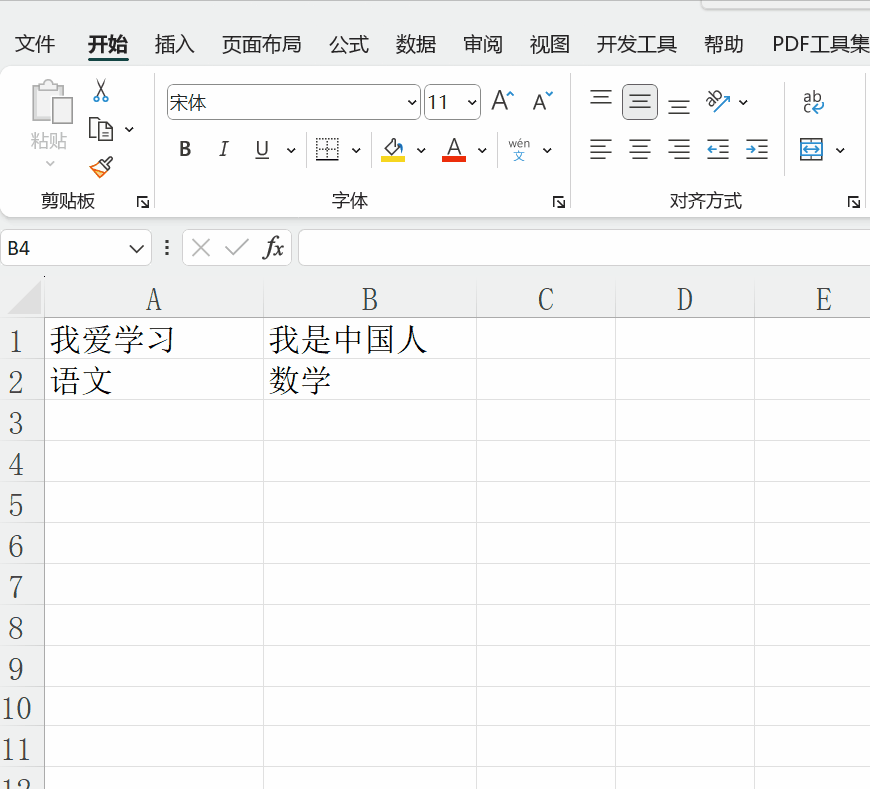Viewport: 870px width, 789px height.
Task: Click formula bar three-dot handle
Action: (167, 247)
